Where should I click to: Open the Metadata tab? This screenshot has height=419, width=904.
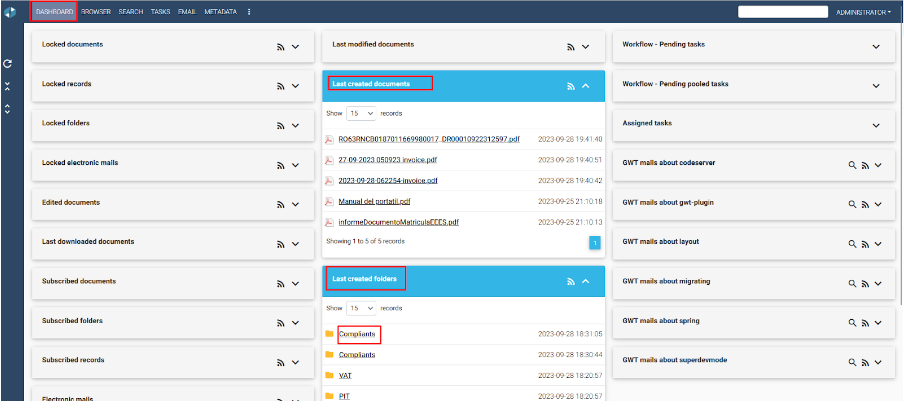click(220, 12)
